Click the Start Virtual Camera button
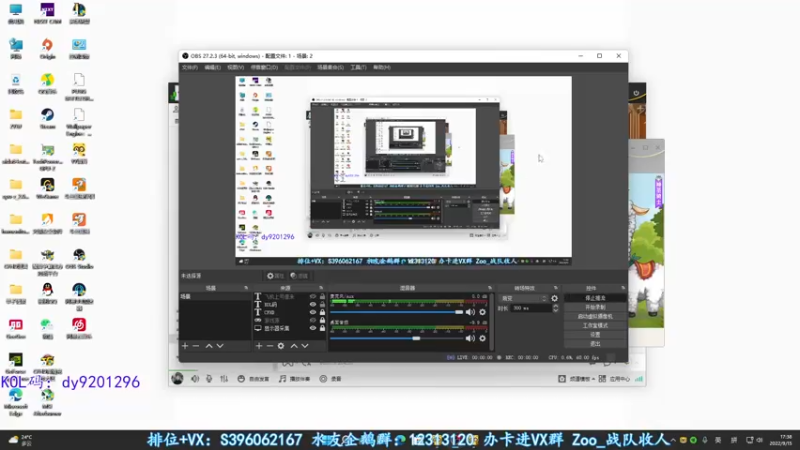 [595, 316]
